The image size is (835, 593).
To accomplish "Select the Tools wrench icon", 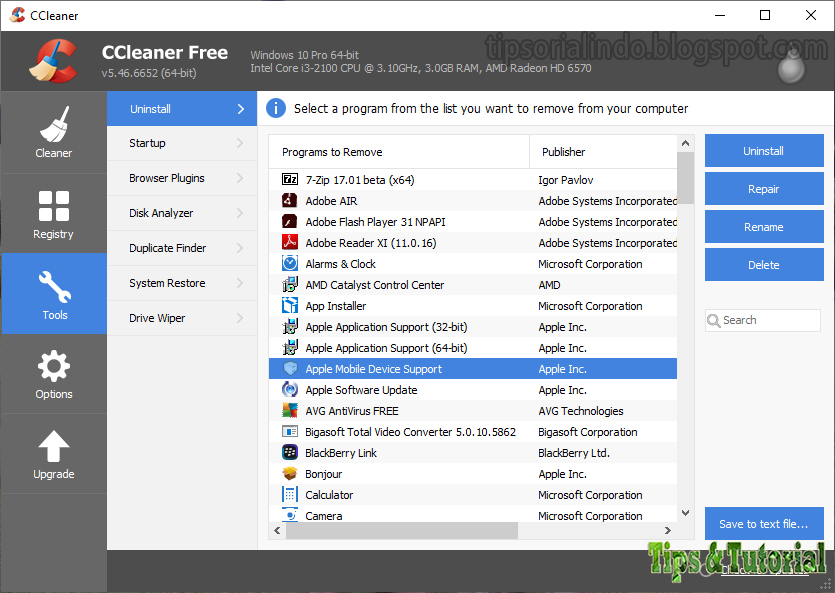I will tap(54, 287).
